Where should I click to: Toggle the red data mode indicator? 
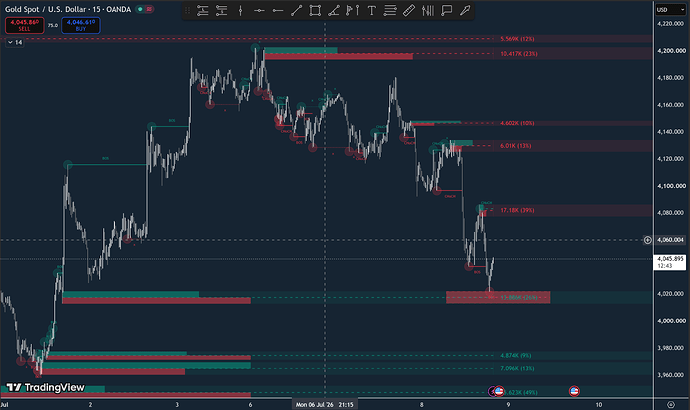click(150, 9)
